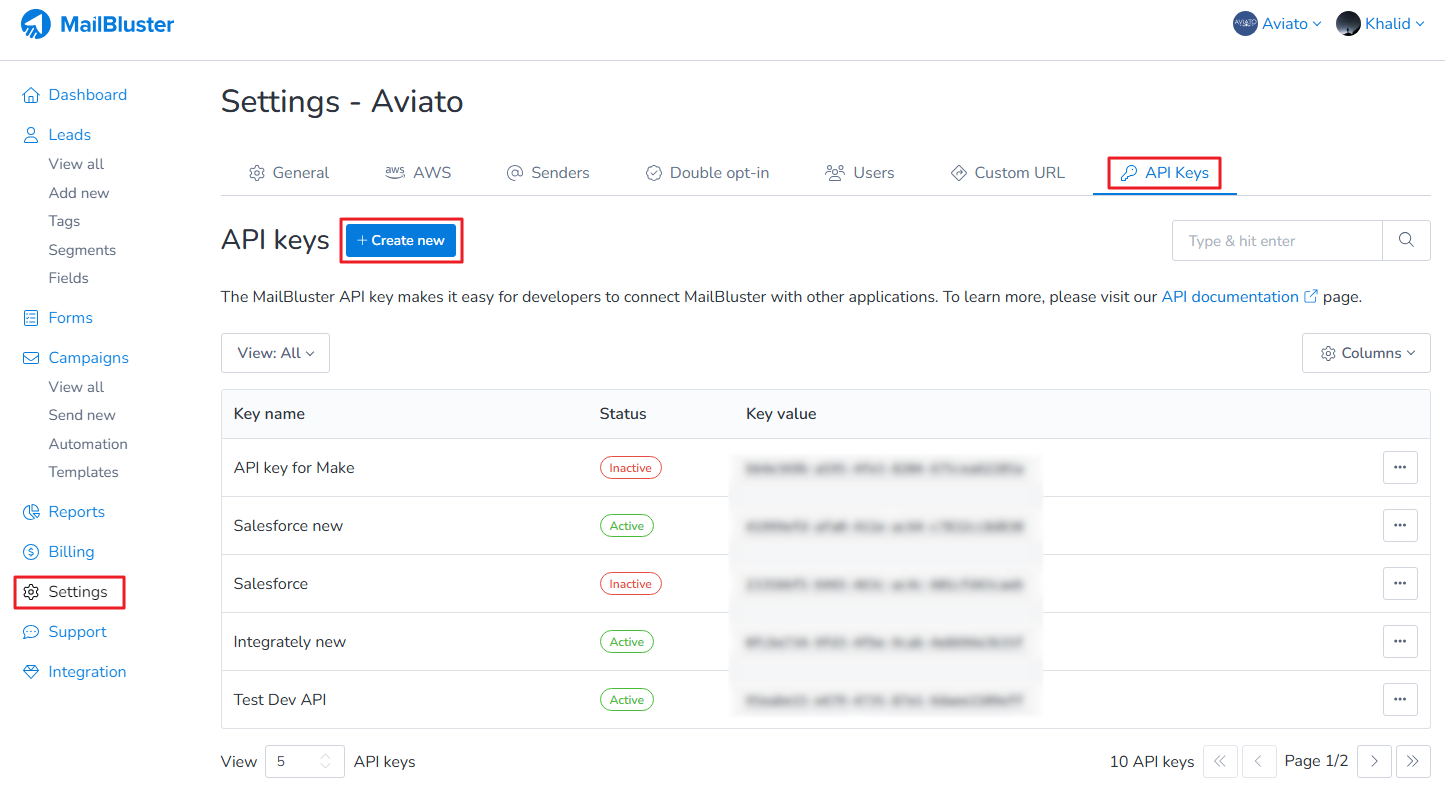Click the MailBluster logo icon
This screenshot has height=797, width=1445.
coord(36,24)
